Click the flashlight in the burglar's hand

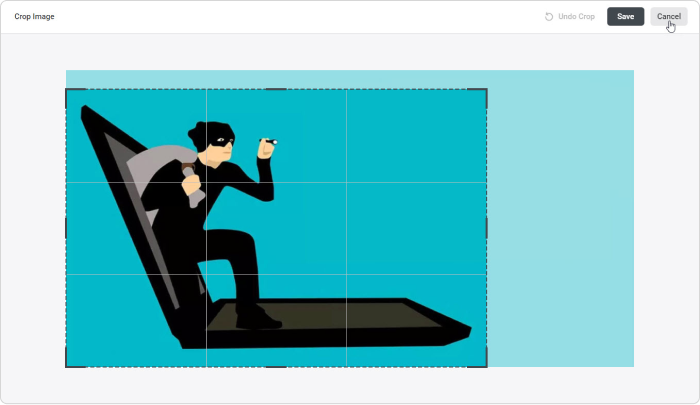coord(269,142)
